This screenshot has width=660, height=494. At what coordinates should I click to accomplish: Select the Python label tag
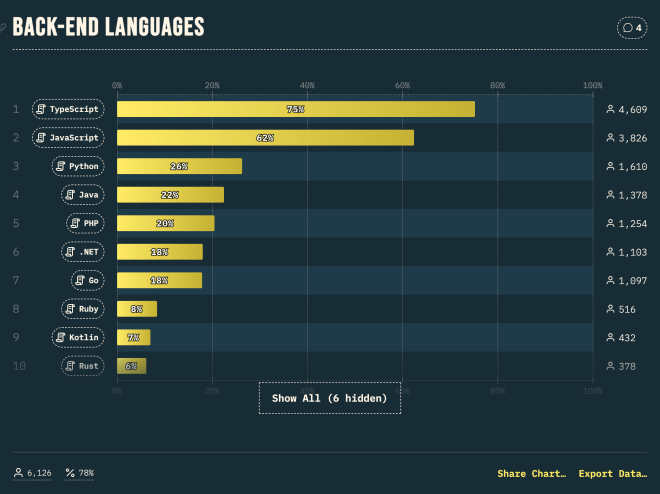(x=78, y=166)
